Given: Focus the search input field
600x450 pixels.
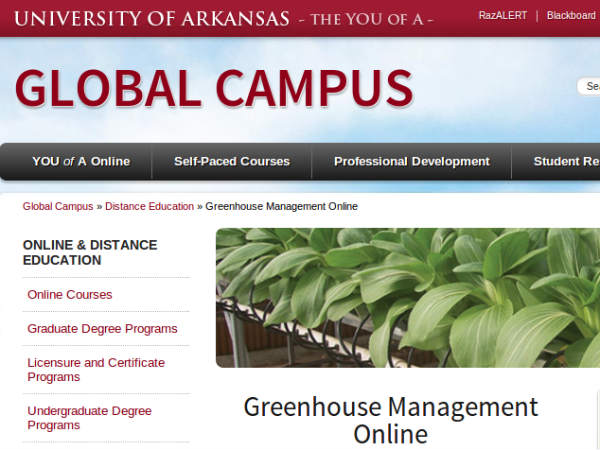Looking at the screenshot, I should click(x=589, y=86).
